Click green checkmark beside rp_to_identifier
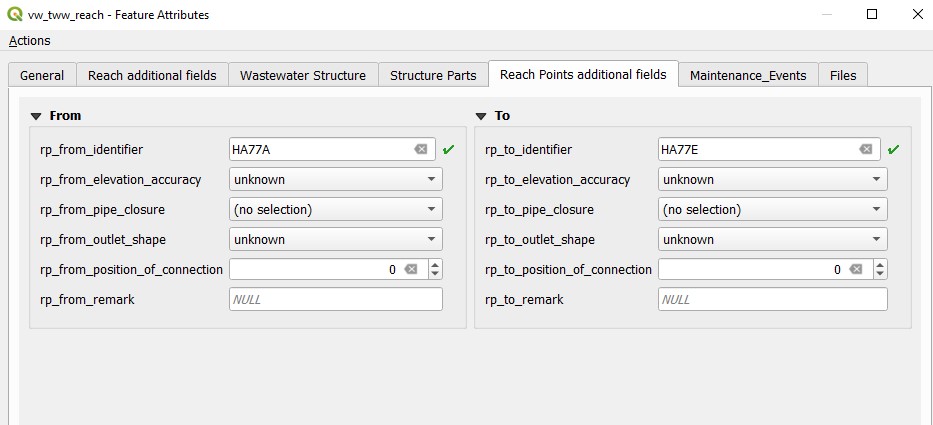 point(893,150)
